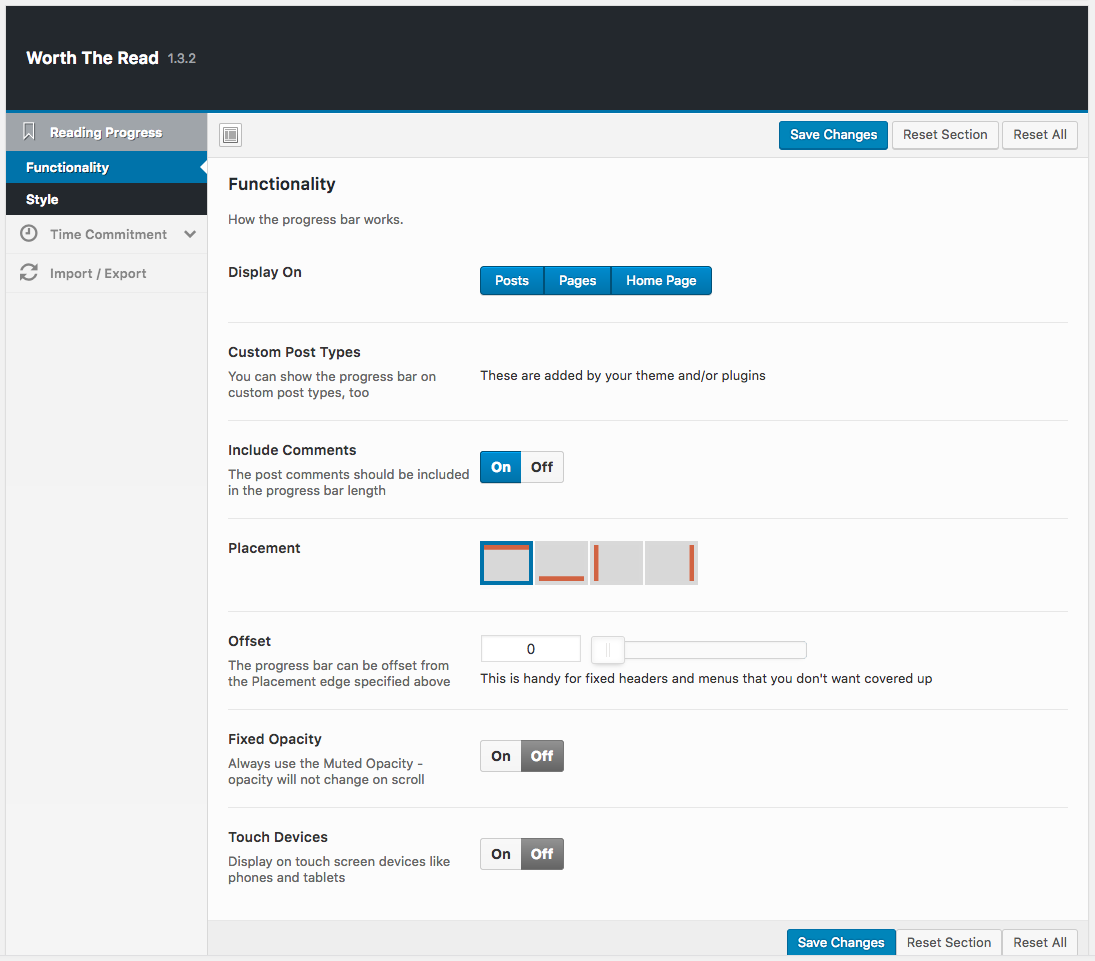Image resolution: width=1095 pixels, height=961 pixels.
Task: Set Touch Devices to Off
Action: click(542, 854)
